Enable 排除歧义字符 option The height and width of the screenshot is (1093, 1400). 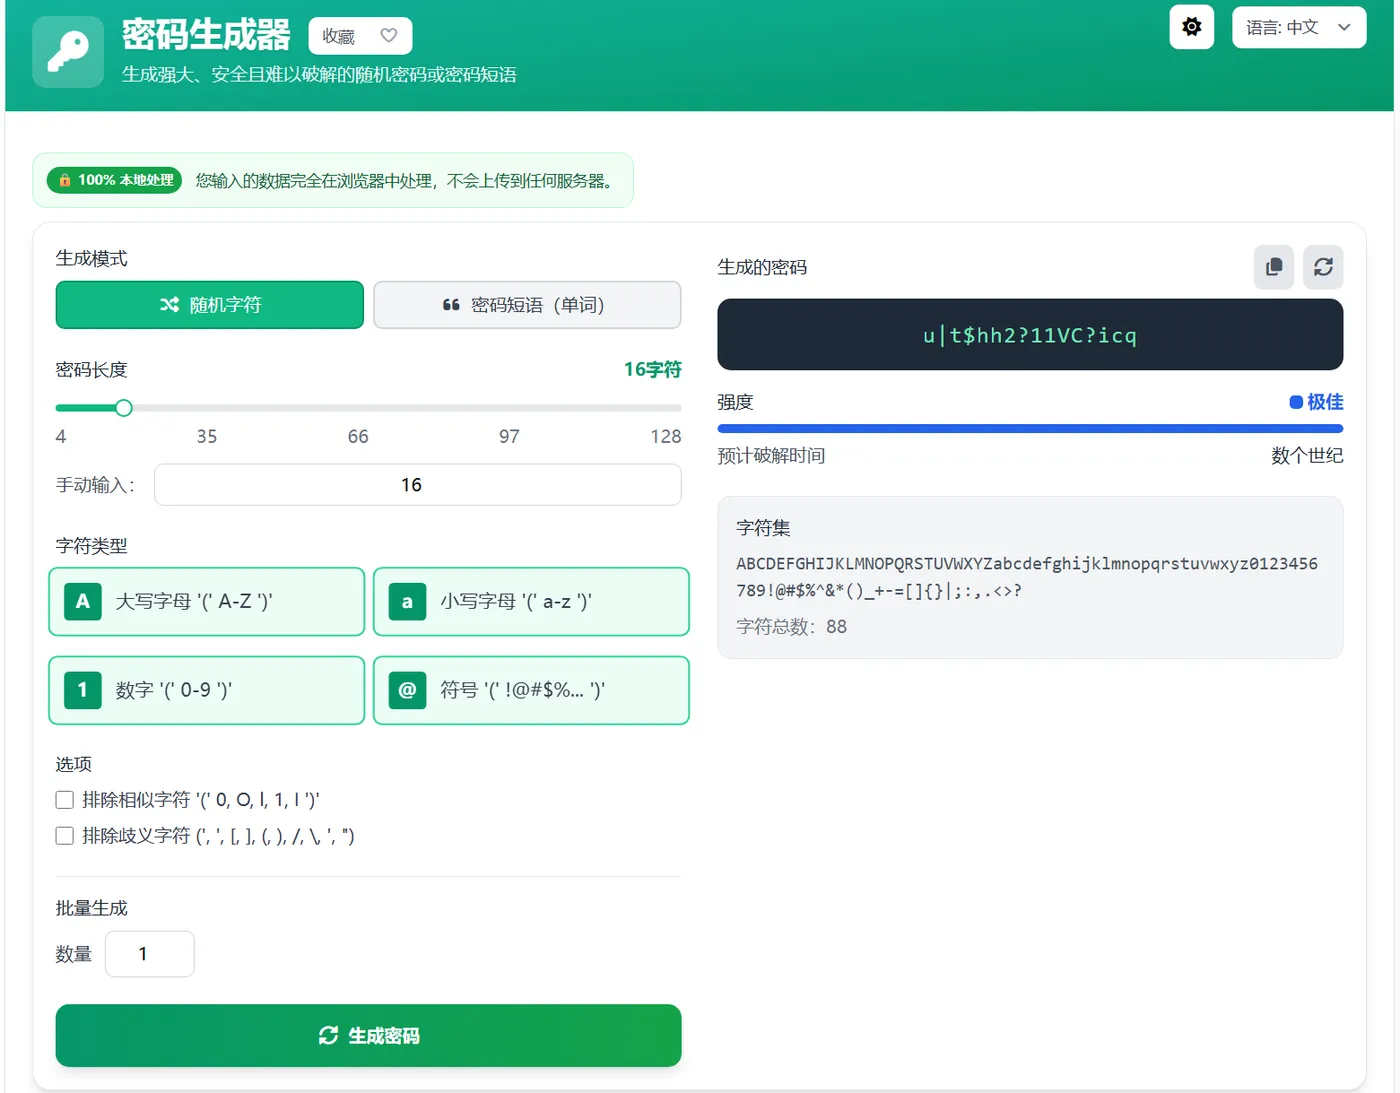click(x=64, y=835)
